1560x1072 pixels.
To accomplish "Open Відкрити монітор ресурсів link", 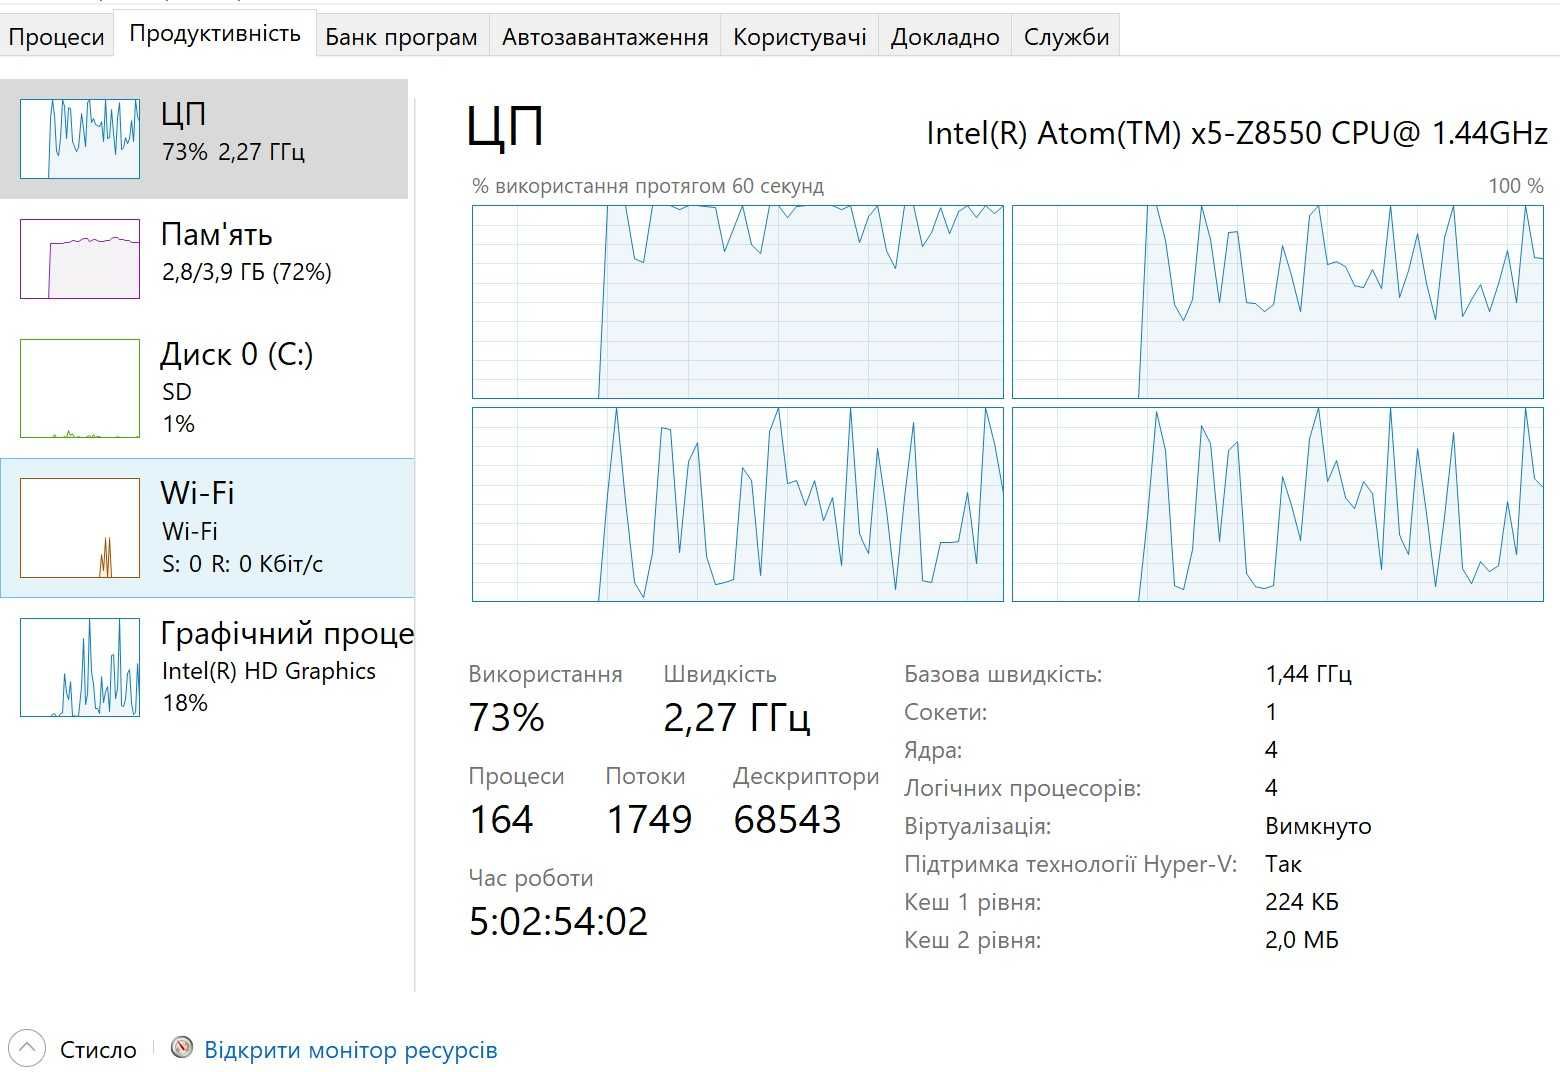I will (350, 1050).
